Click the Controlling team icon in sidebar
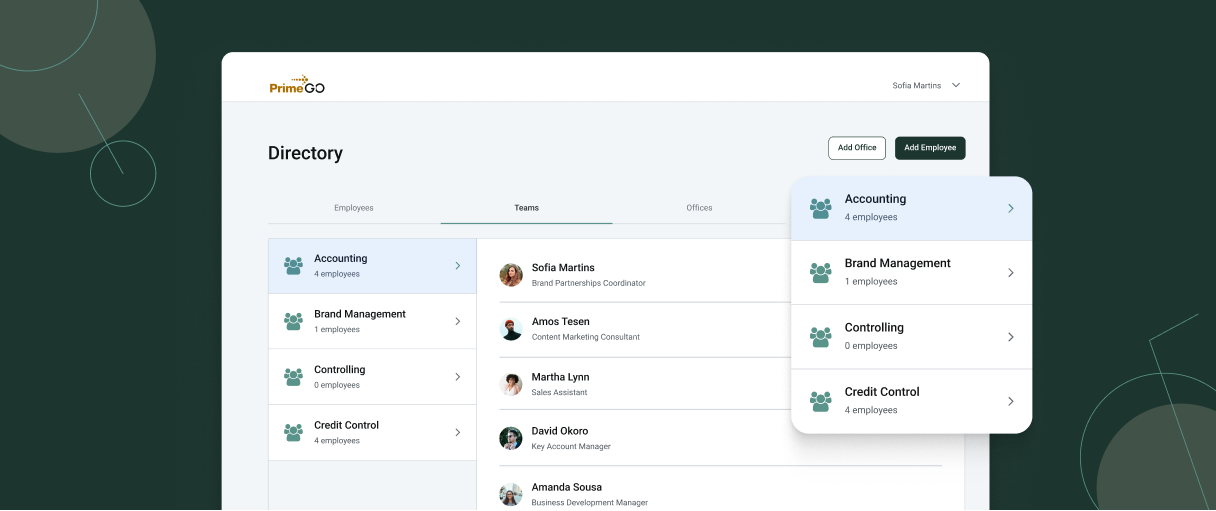 point(293,377)
